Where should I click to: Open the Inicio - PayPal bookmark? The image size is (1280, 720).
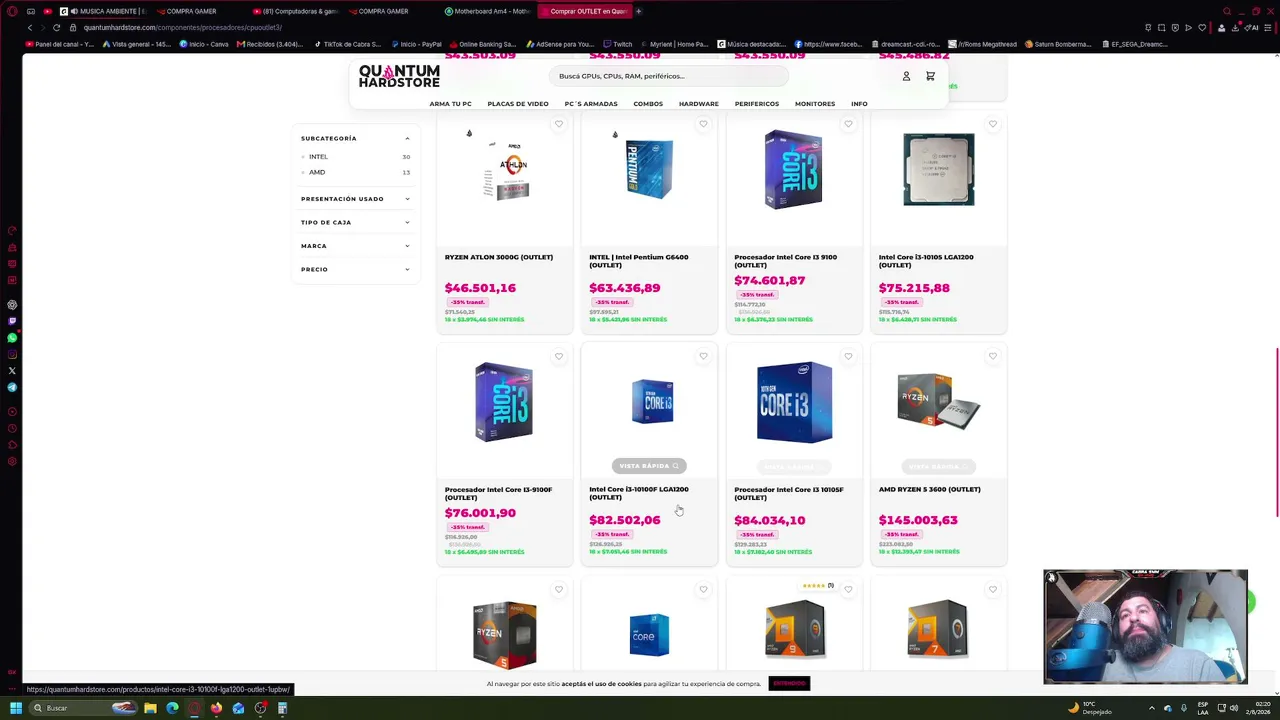click(x=416, y=44)
